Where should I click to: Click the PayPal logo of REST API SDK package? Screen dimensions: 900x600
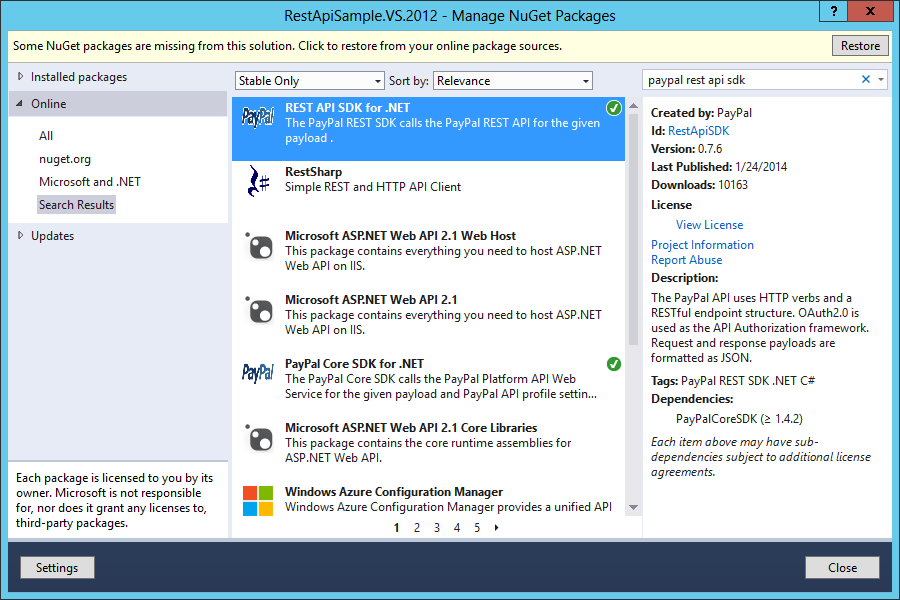coord(258,117)
